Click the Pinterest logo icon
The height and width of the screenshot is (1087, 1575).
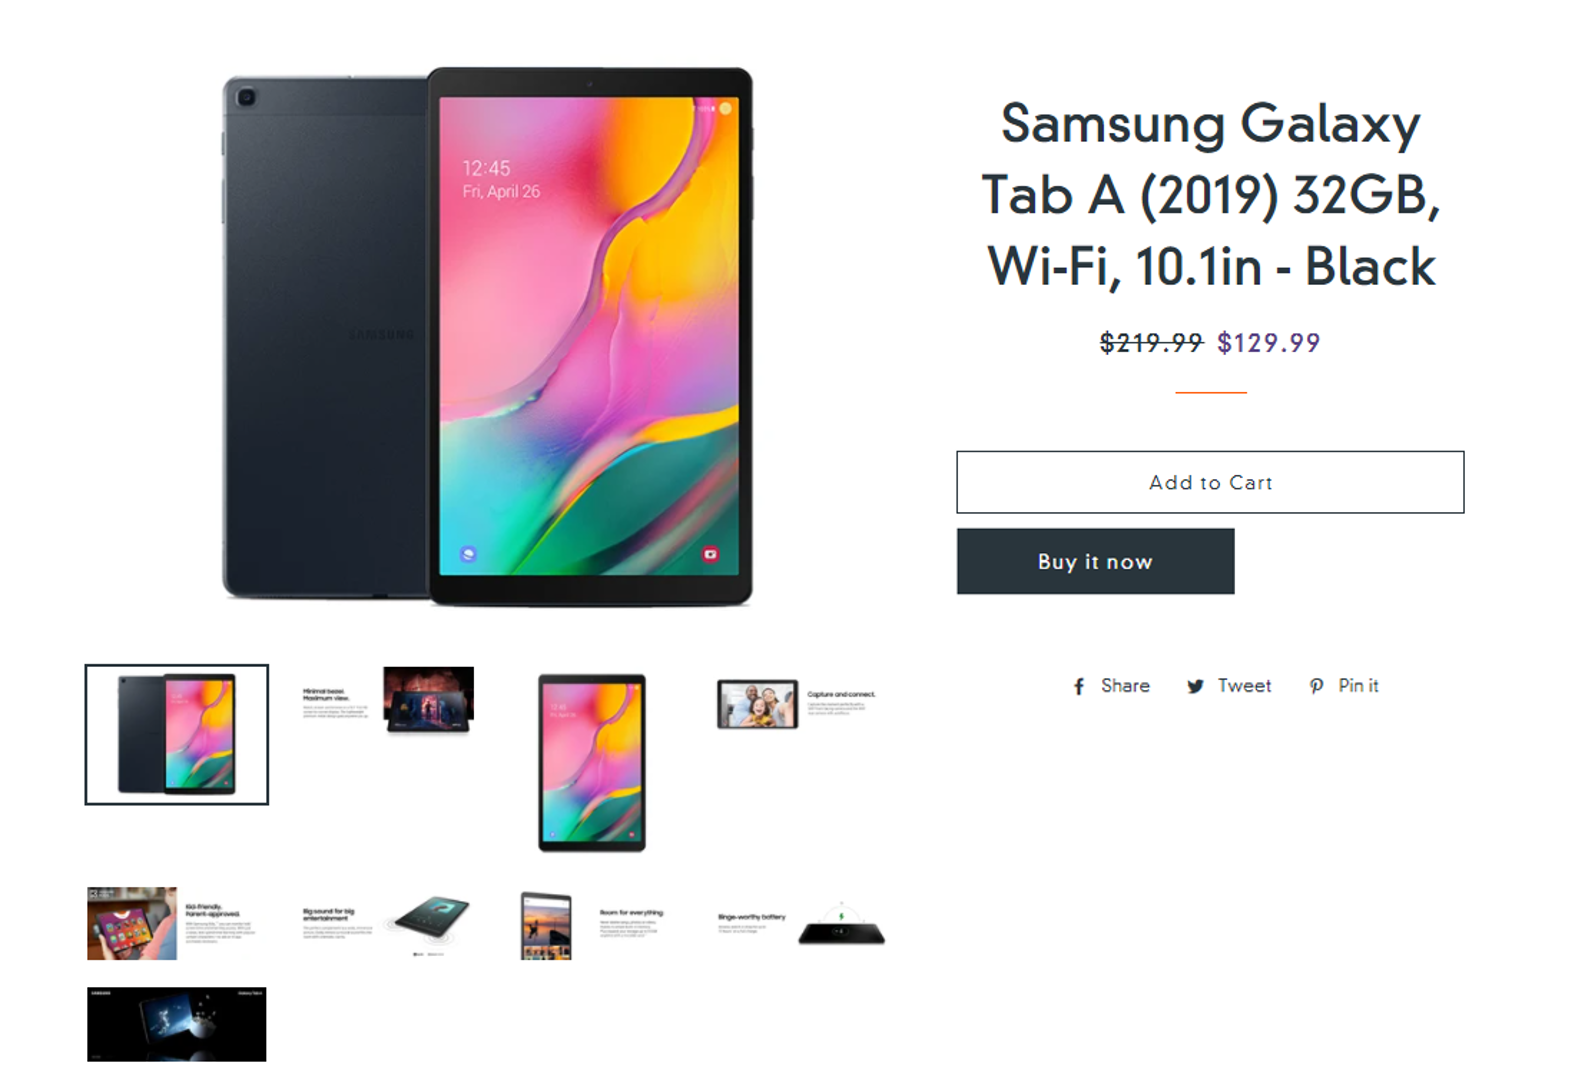1317,686
